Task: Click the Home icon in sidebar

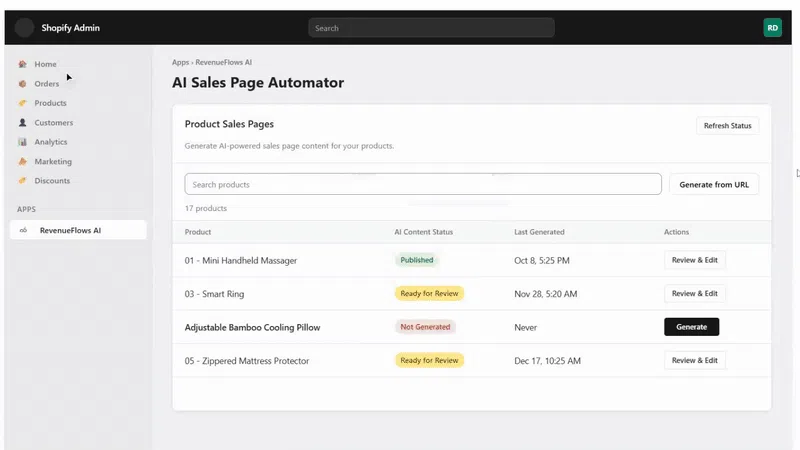Action: (22, 64)
